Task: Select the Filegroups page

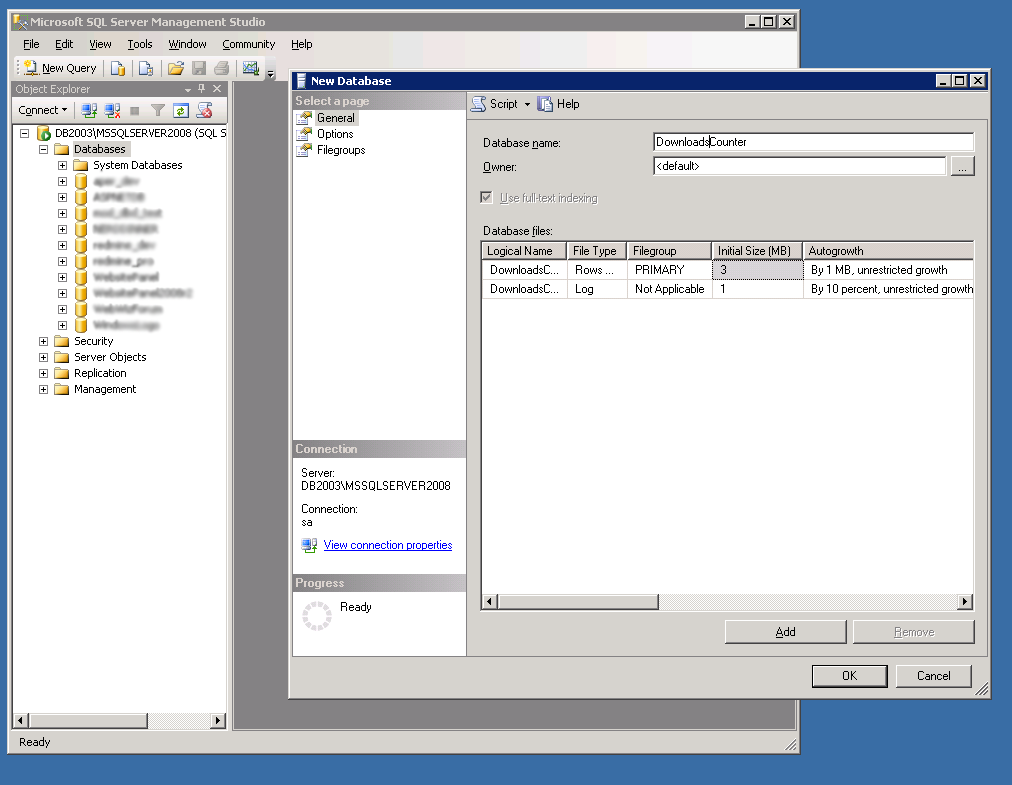Action: [341, 150]
